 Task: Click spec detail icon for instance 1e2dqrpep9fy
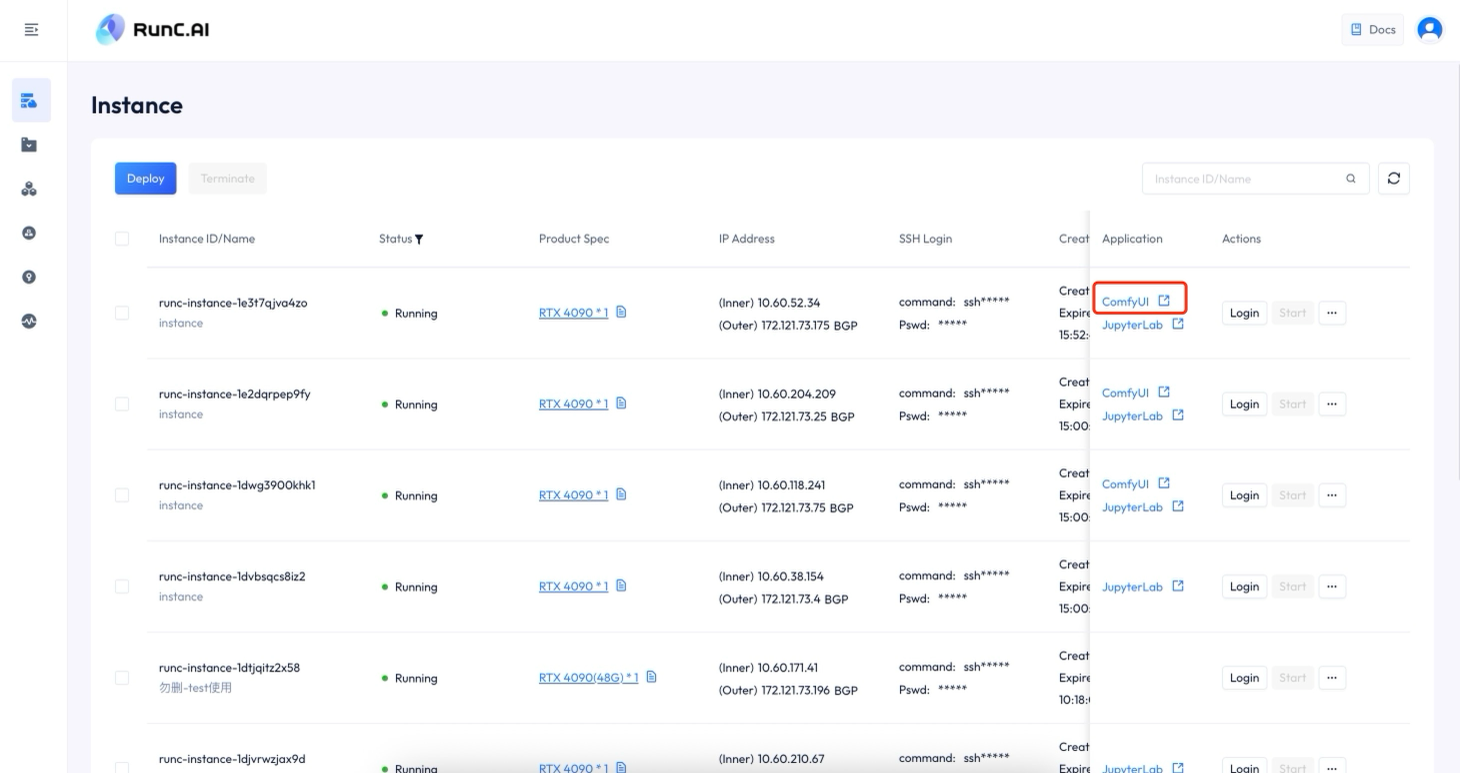tap(621, 403)
